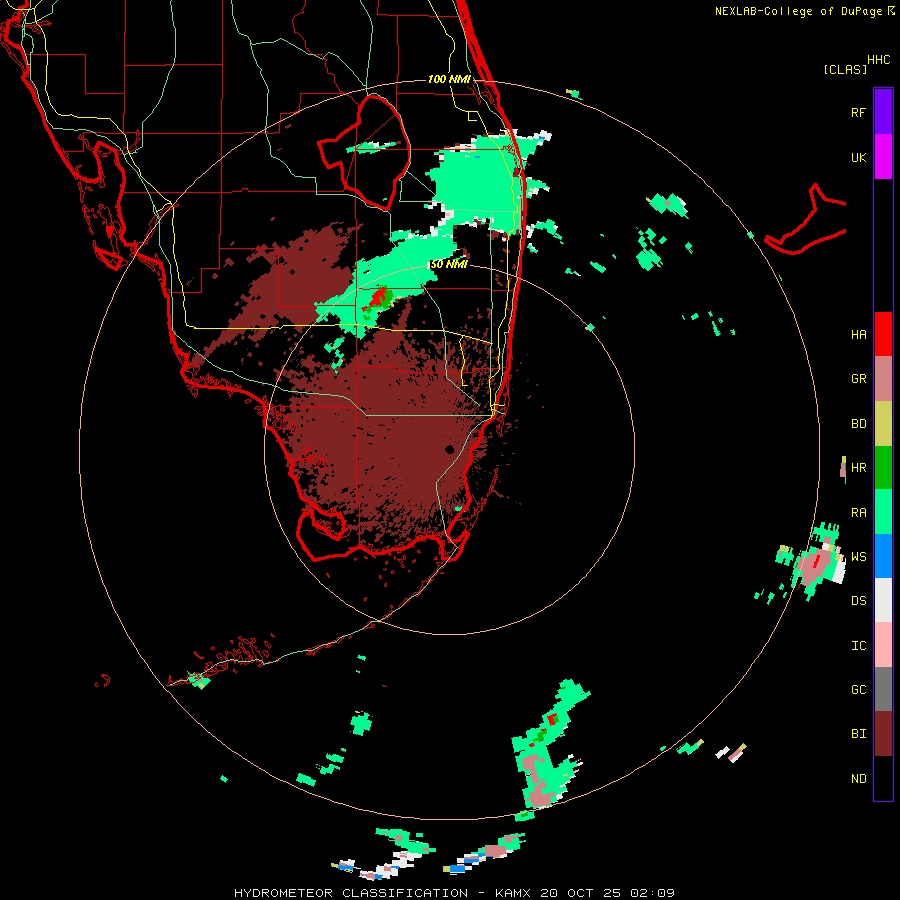
Task: Click the "GC" legend label
Action: tap(858, 690)
